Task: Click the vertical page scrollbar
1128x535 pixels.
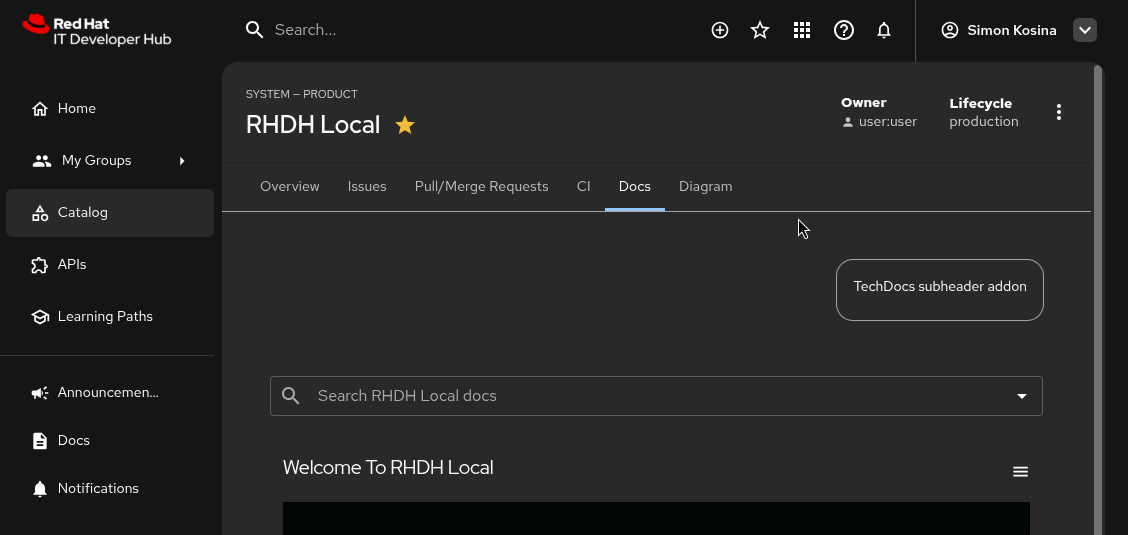Action: tap(1099, 300)
